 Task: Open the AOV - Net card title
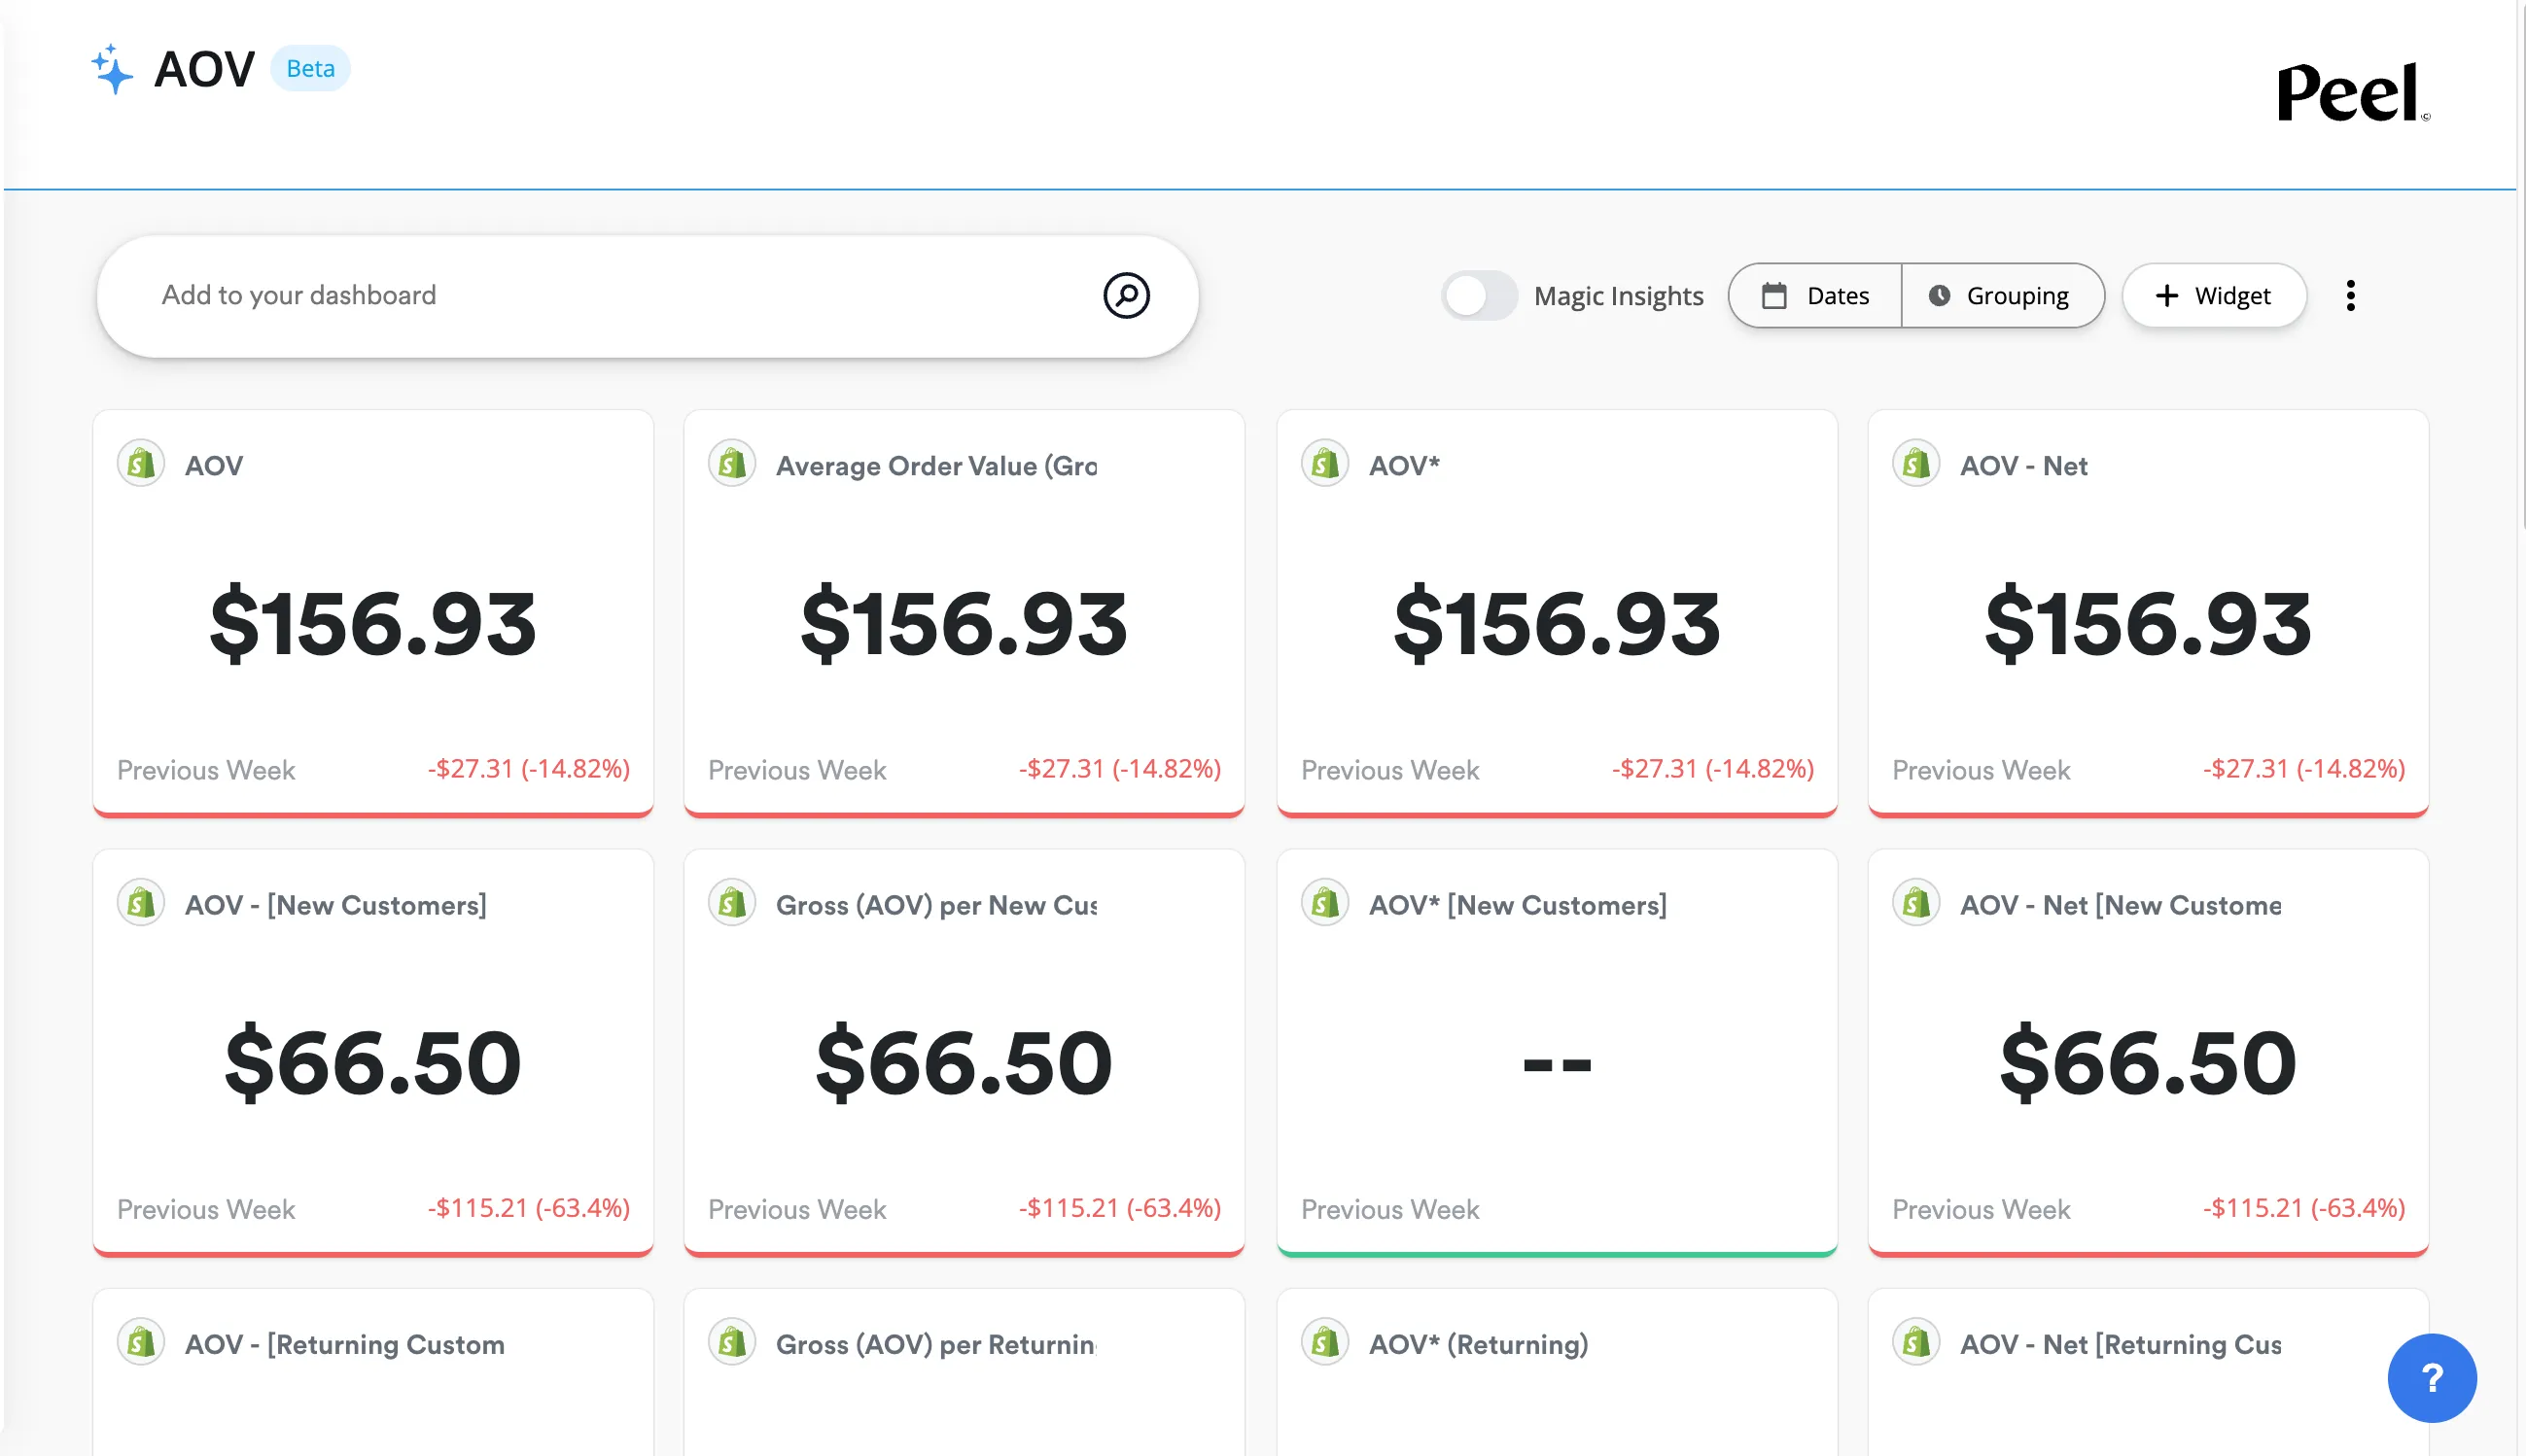[2023, 465]
